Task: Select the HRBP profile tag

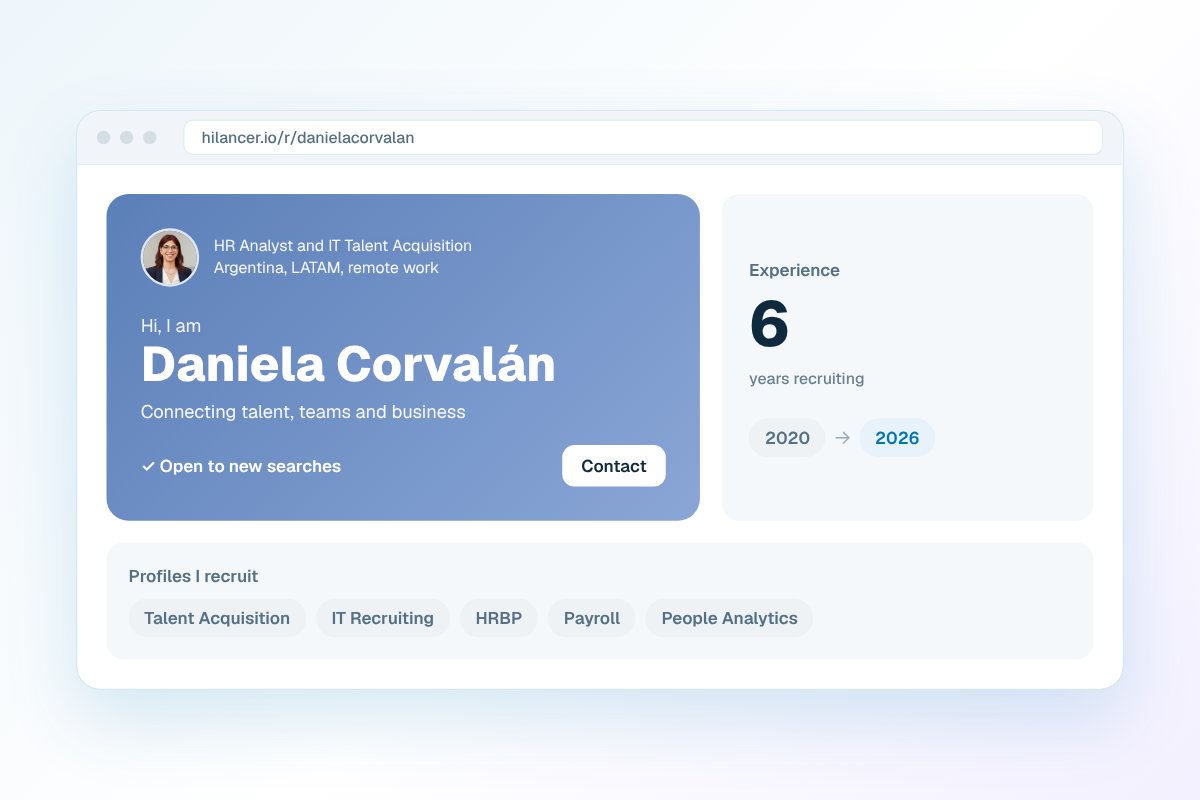Action: coord(499,618)
